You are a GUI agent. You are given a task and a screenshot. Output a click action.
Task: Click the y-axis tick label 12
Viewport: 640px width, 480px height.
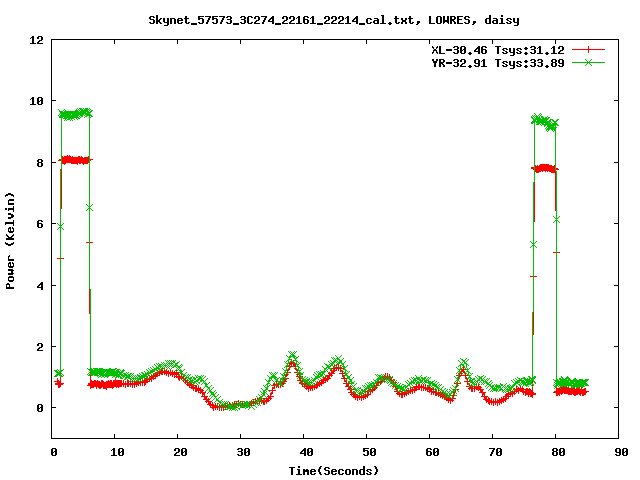[36, 40]
